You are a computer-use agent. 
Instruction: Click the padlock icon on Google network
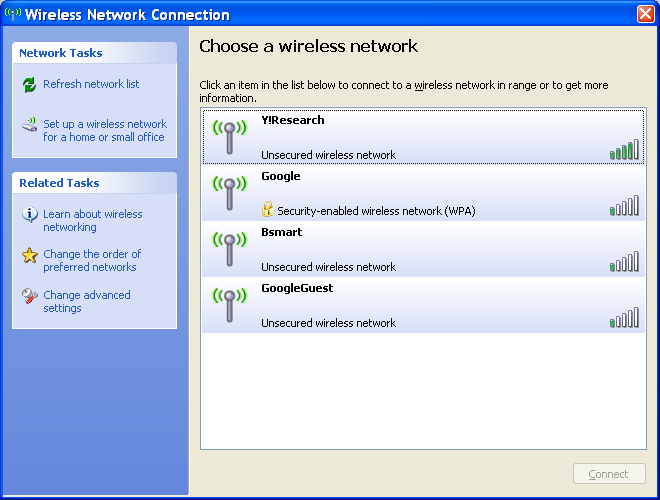point(267,210)
